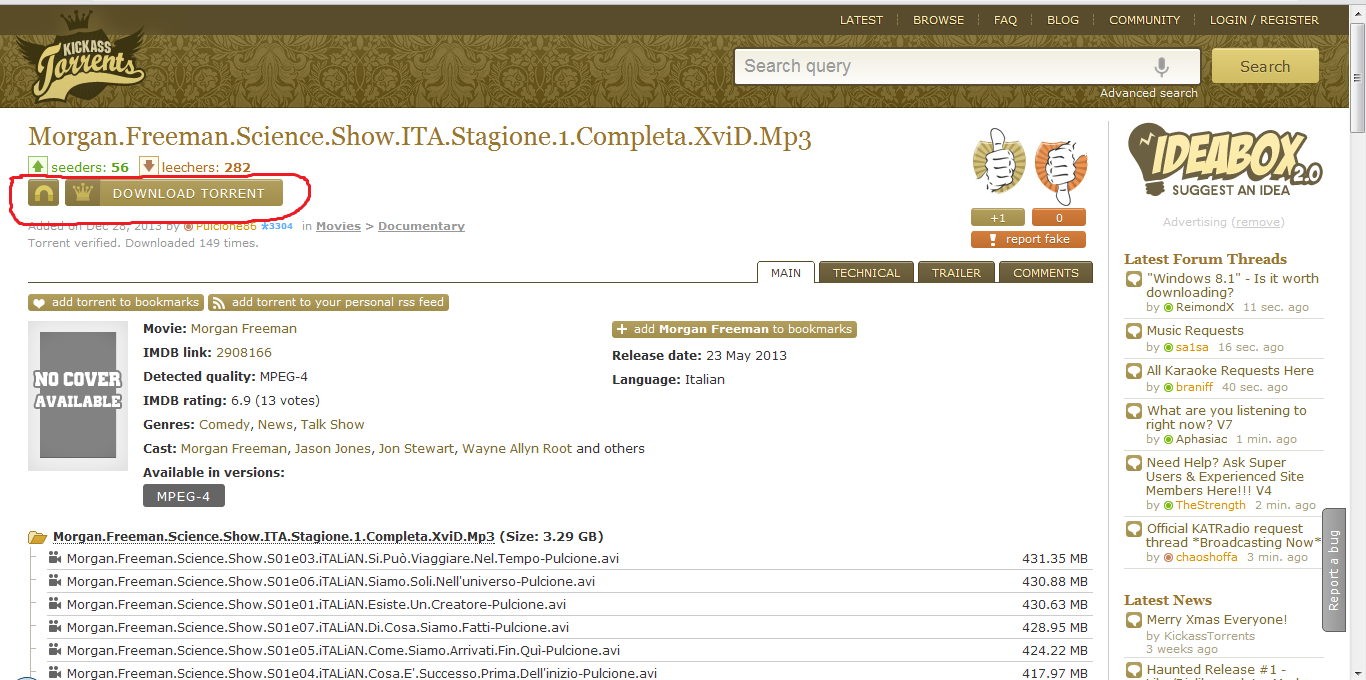Click chat icon beside Need Help? thread
Viewport: 1366px width, 680px height.
[1133, 464]
